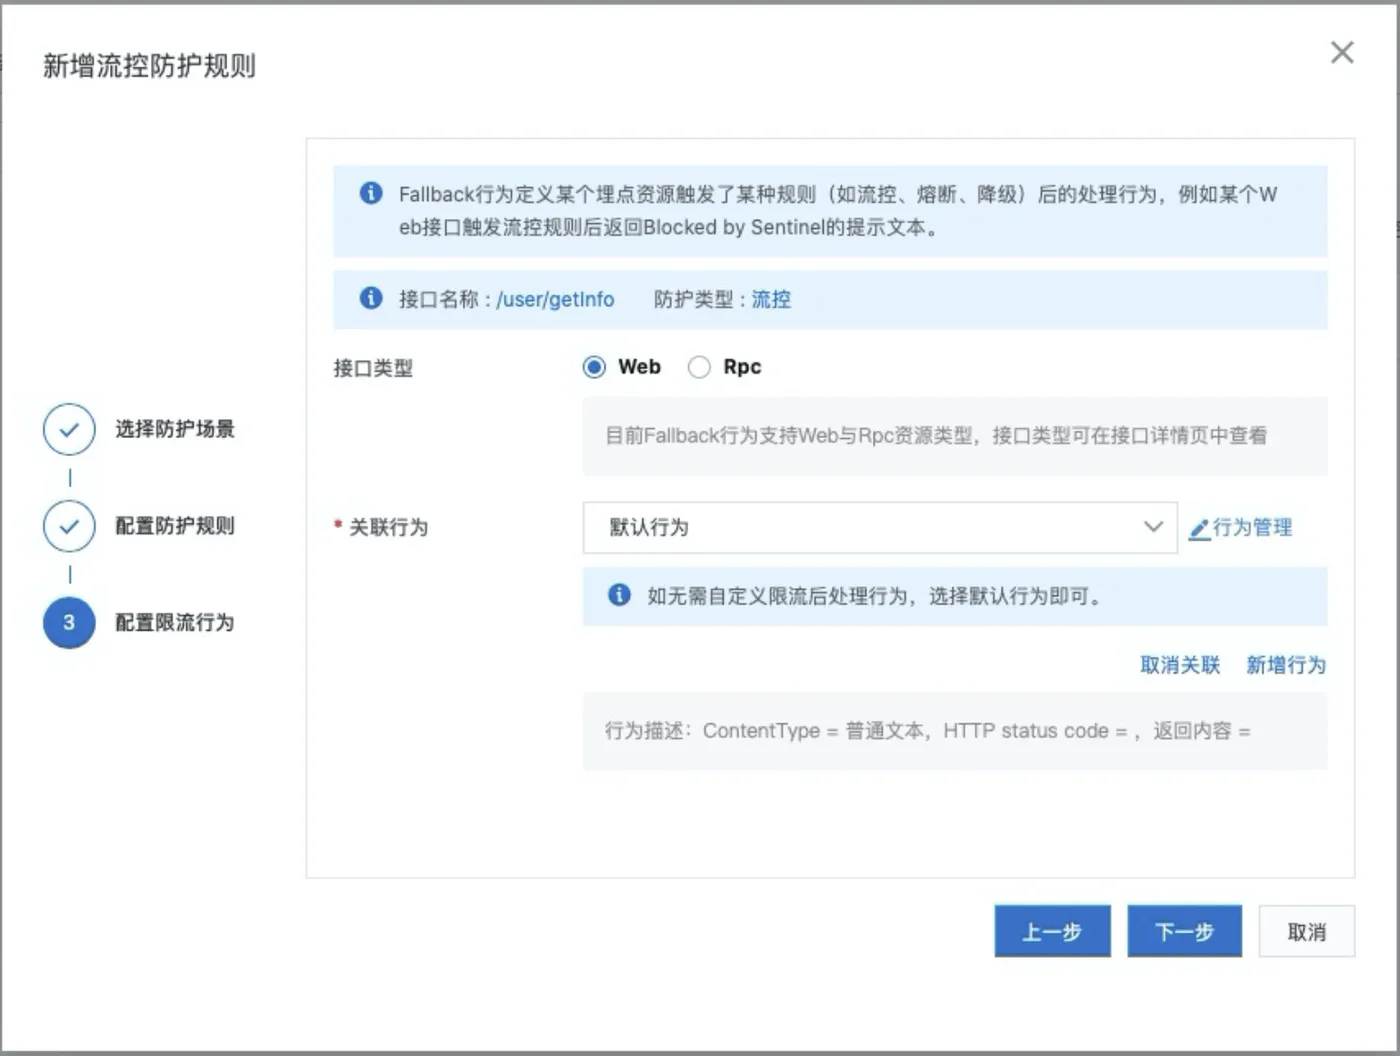Click the 新增行为 link
1400x1056 pixels.
[x=1286, y=665]
